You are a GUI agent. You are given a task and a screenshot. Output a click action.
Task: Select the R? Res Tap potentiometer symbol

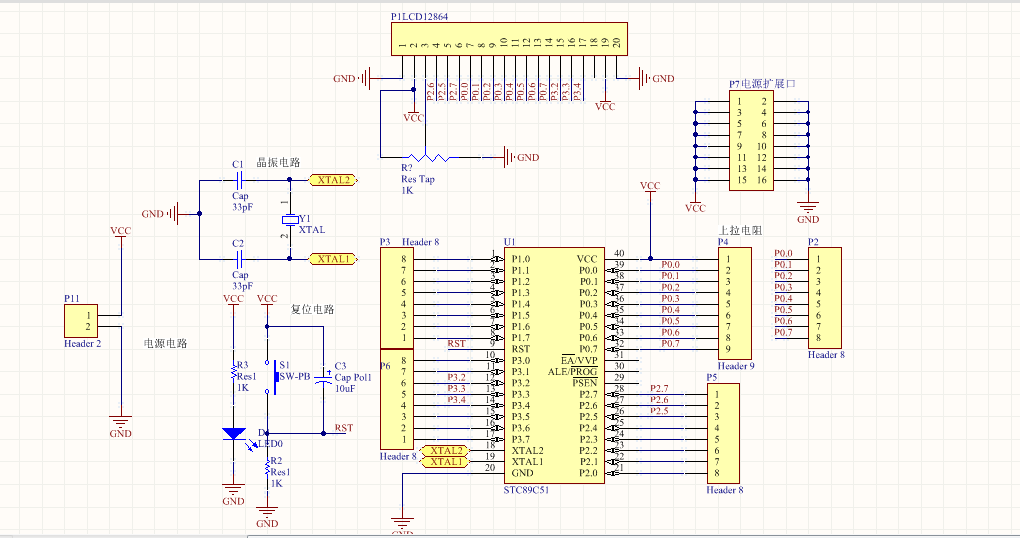pyautogui.click(x=427, y=157)
